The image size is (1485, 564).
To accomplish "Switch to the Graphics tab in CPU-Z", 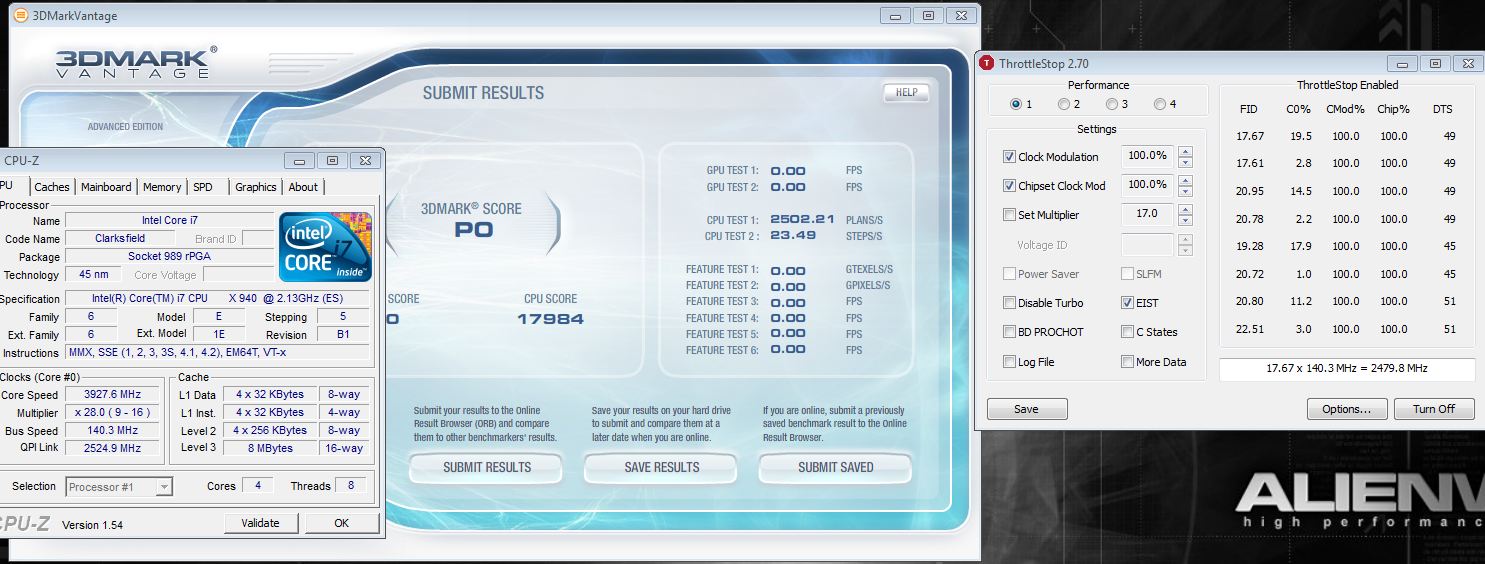I will (256, 187).
